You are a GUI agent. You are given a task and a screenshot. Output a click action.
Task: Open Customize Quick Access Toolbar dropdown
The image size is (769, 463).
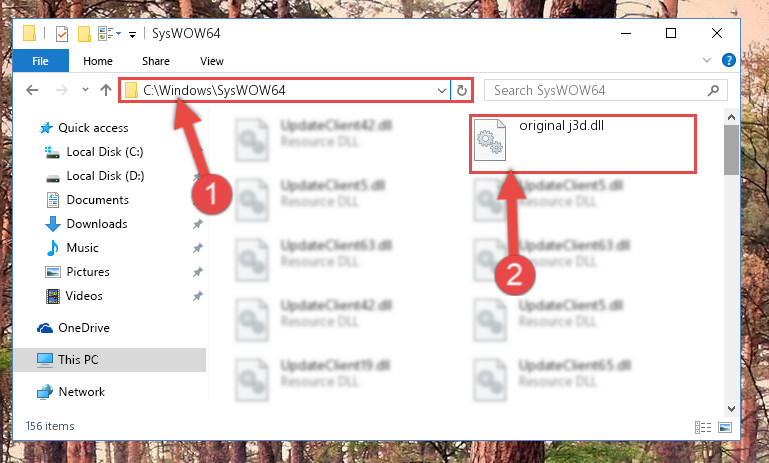(x=132, y=34)
